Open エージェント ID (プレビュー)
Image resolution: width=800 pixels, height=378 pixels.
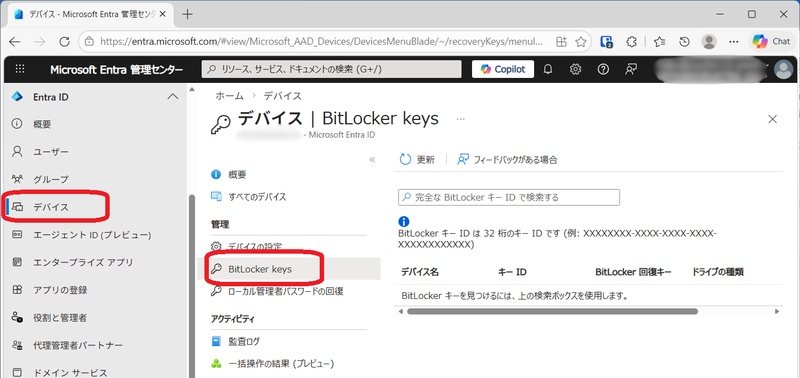click(x=92, y=235)
